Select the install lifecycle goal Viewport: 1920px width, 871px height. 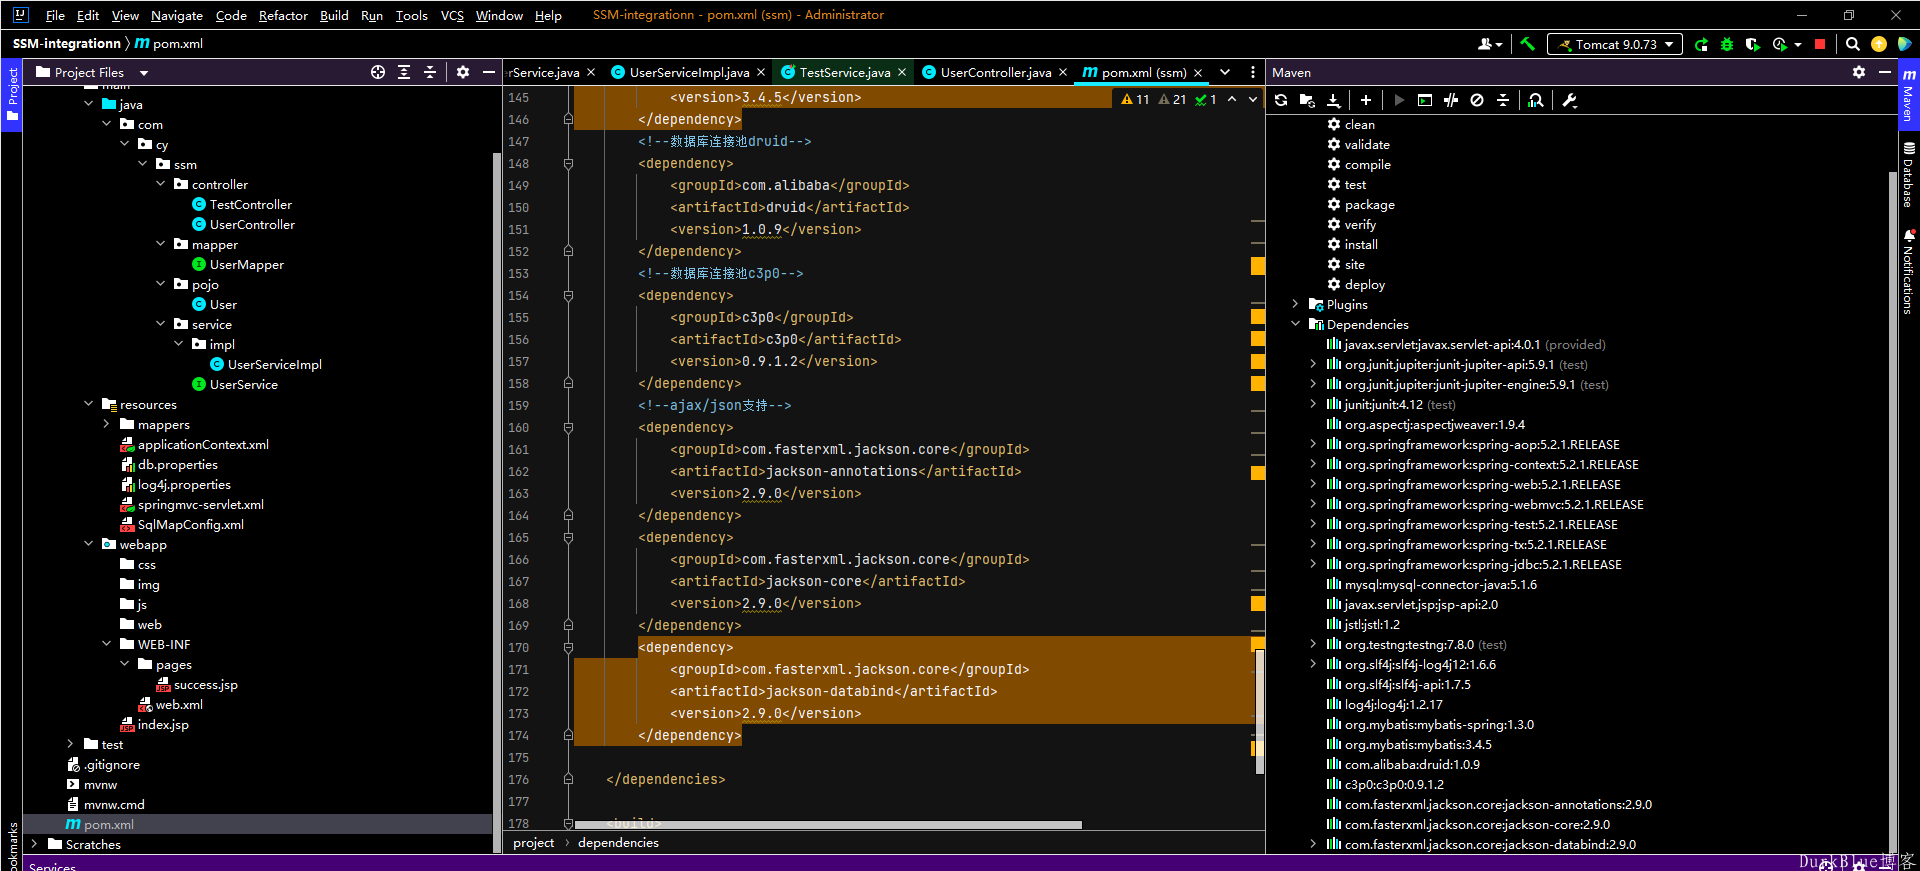pos(1360,244)
